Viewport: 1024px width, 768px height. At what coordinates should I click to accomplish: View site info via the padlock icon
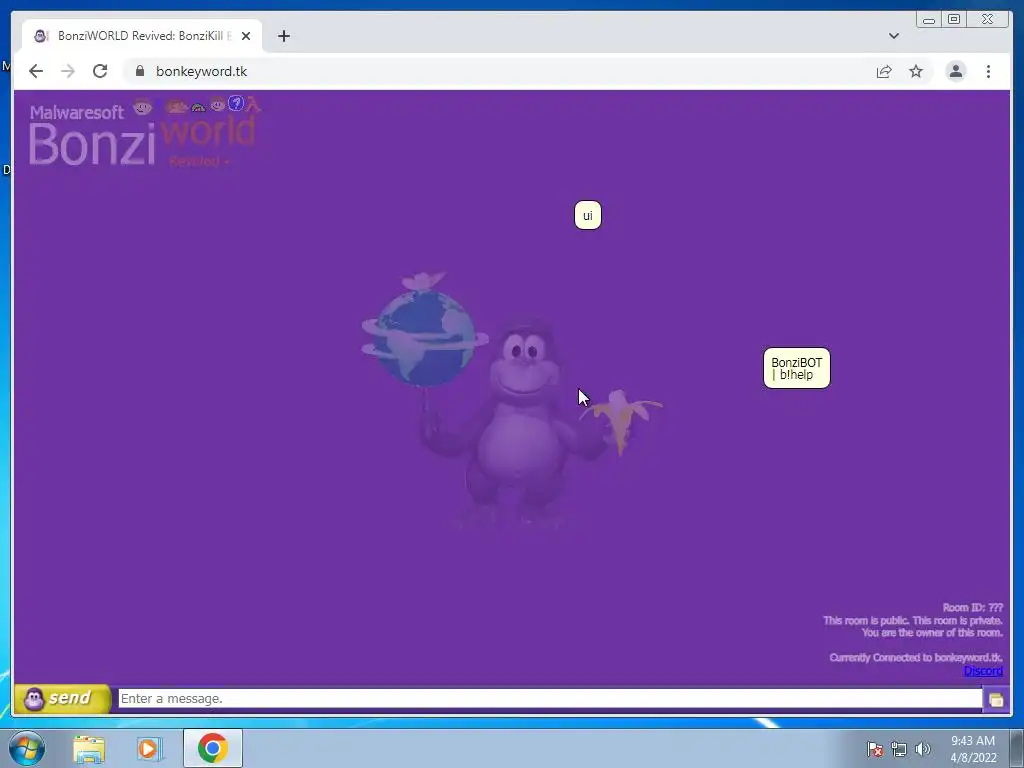[x=140, y=71]
